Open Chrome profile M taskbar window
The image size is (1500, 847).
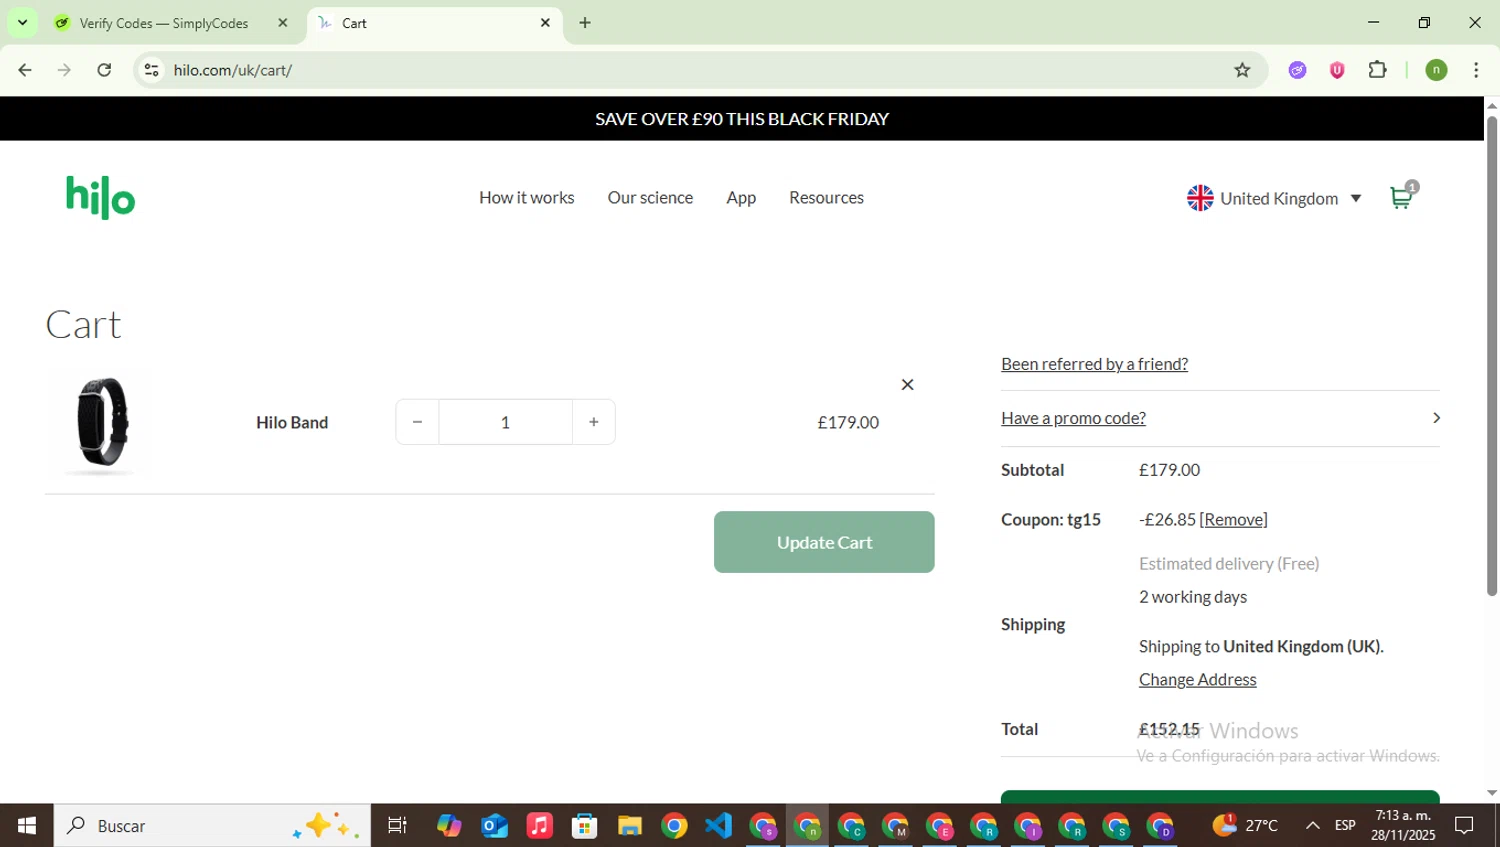[x=896, y=826]
